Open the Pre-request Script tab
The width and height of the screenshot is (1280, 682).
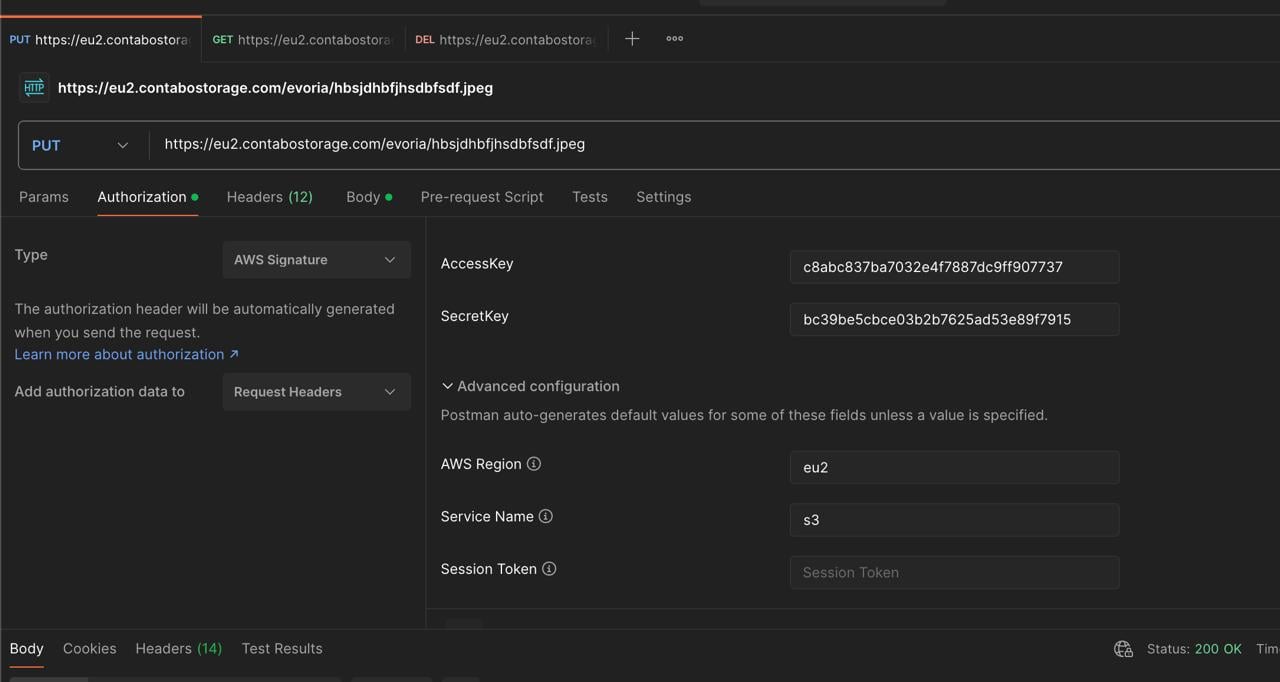(x=482, y=197)
